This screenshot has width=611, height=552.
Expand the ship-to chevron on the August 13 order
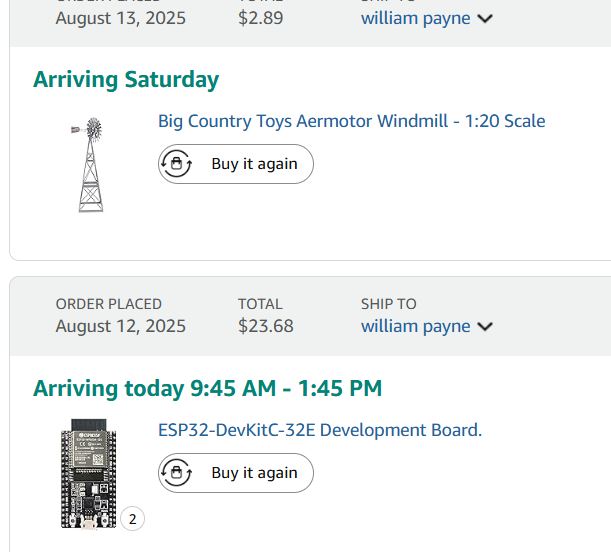coord(485,18)
